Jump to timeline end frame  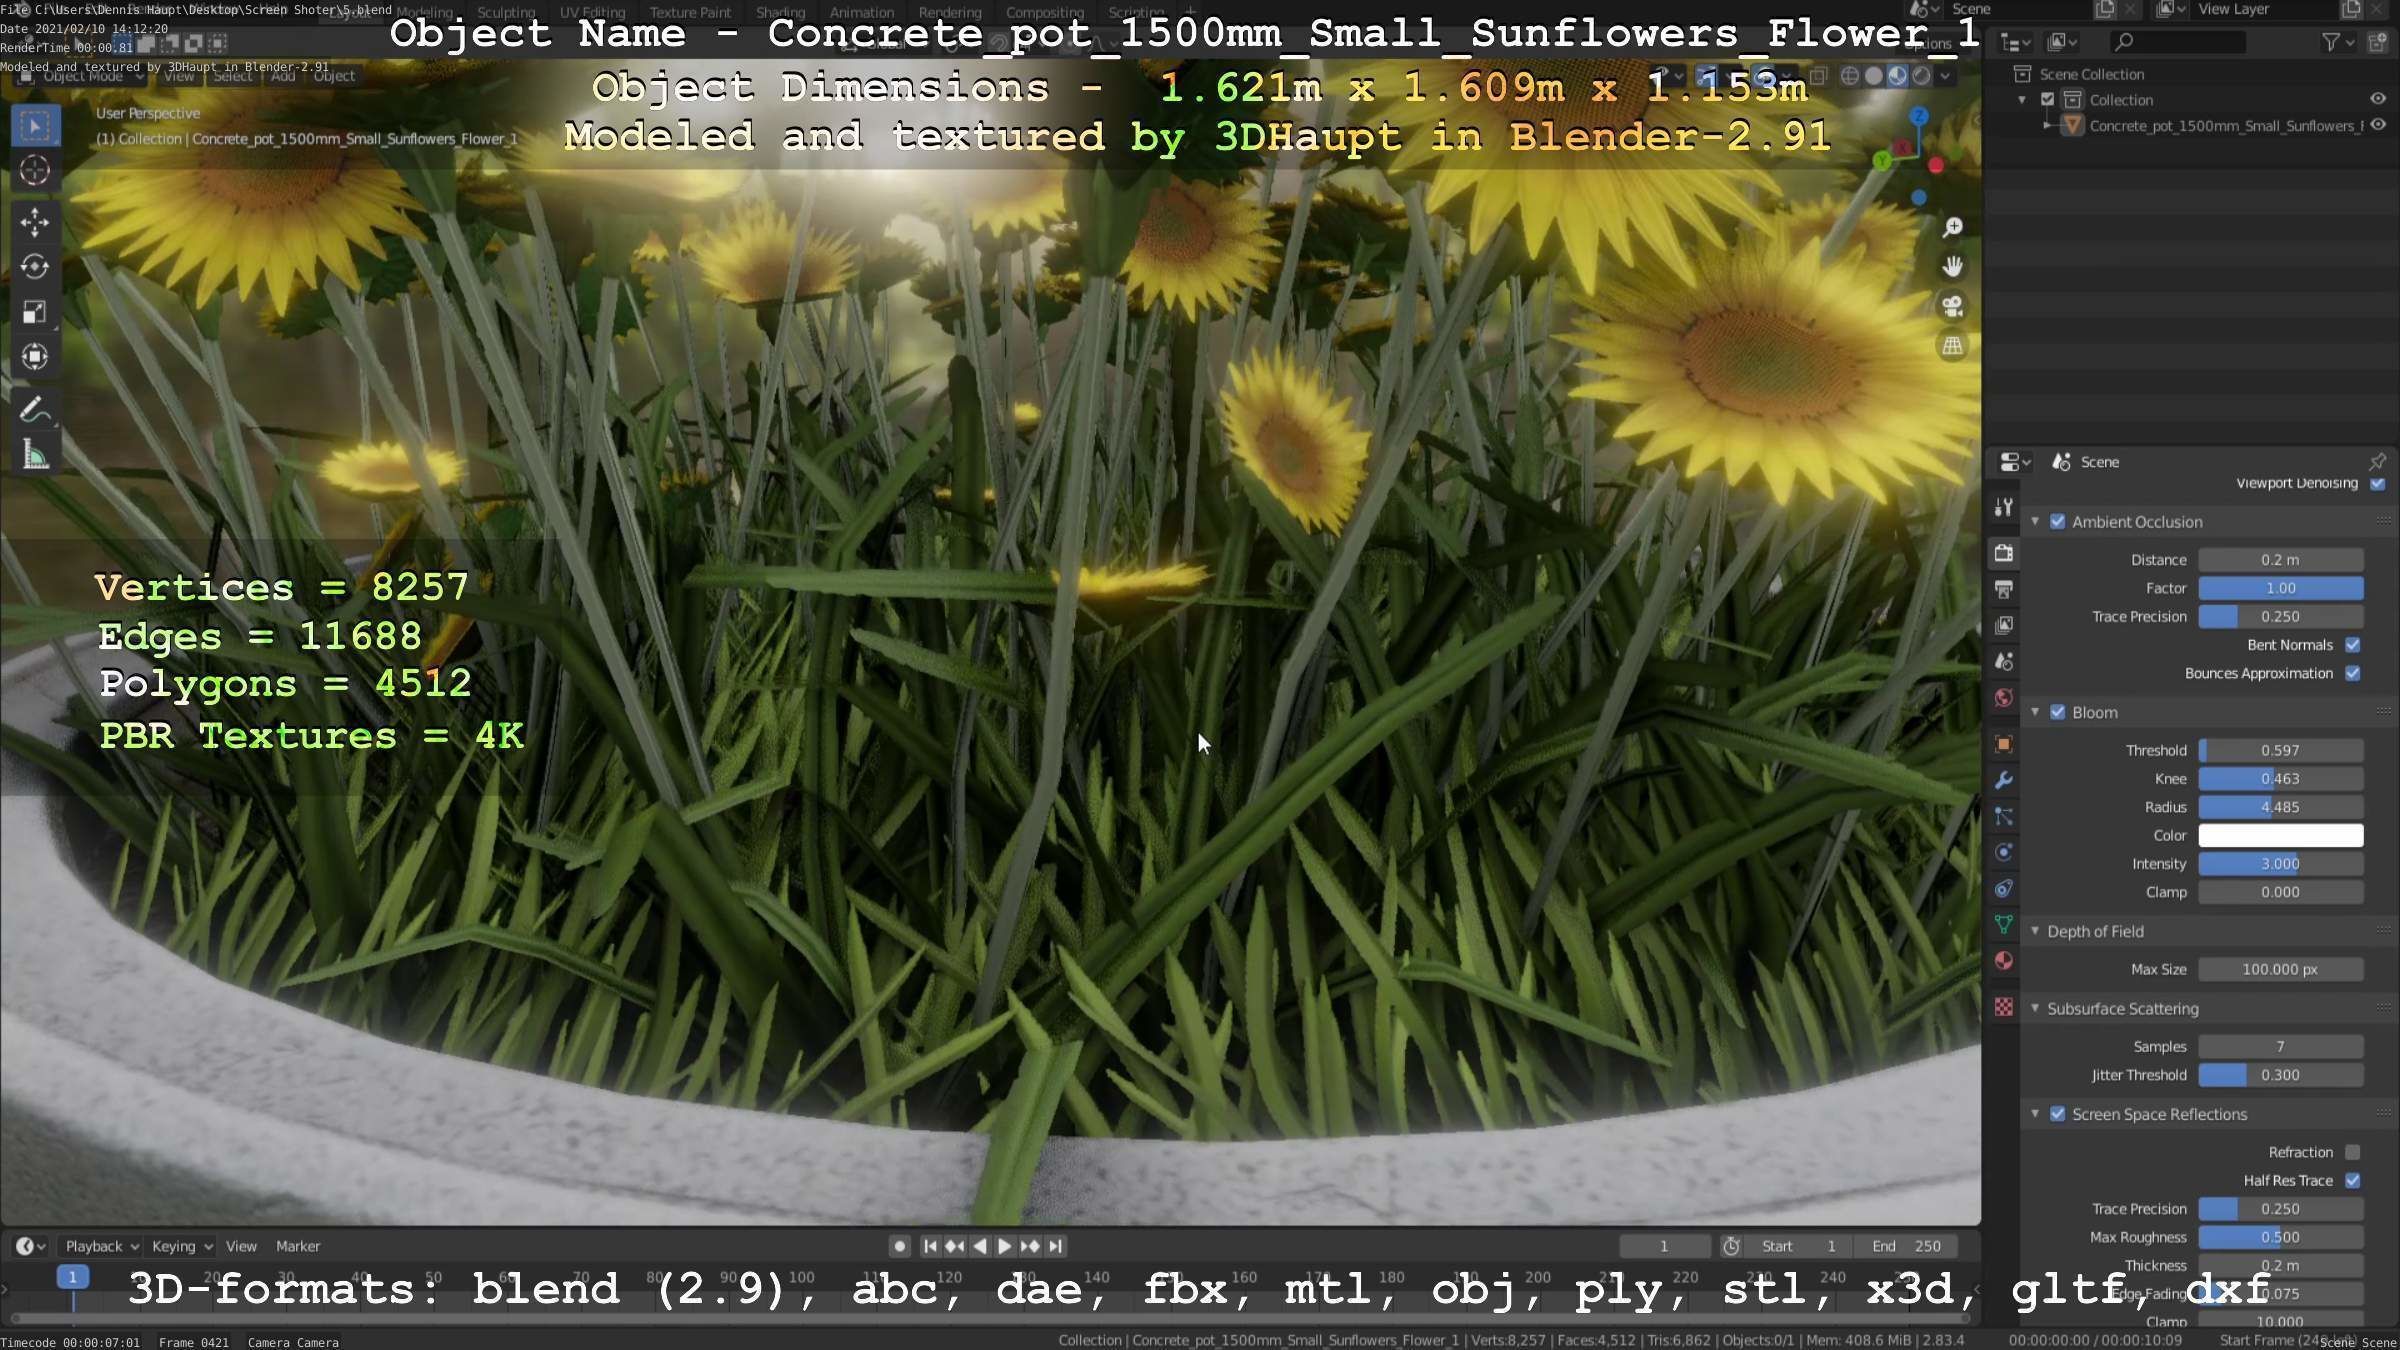click(1056, 1246)
